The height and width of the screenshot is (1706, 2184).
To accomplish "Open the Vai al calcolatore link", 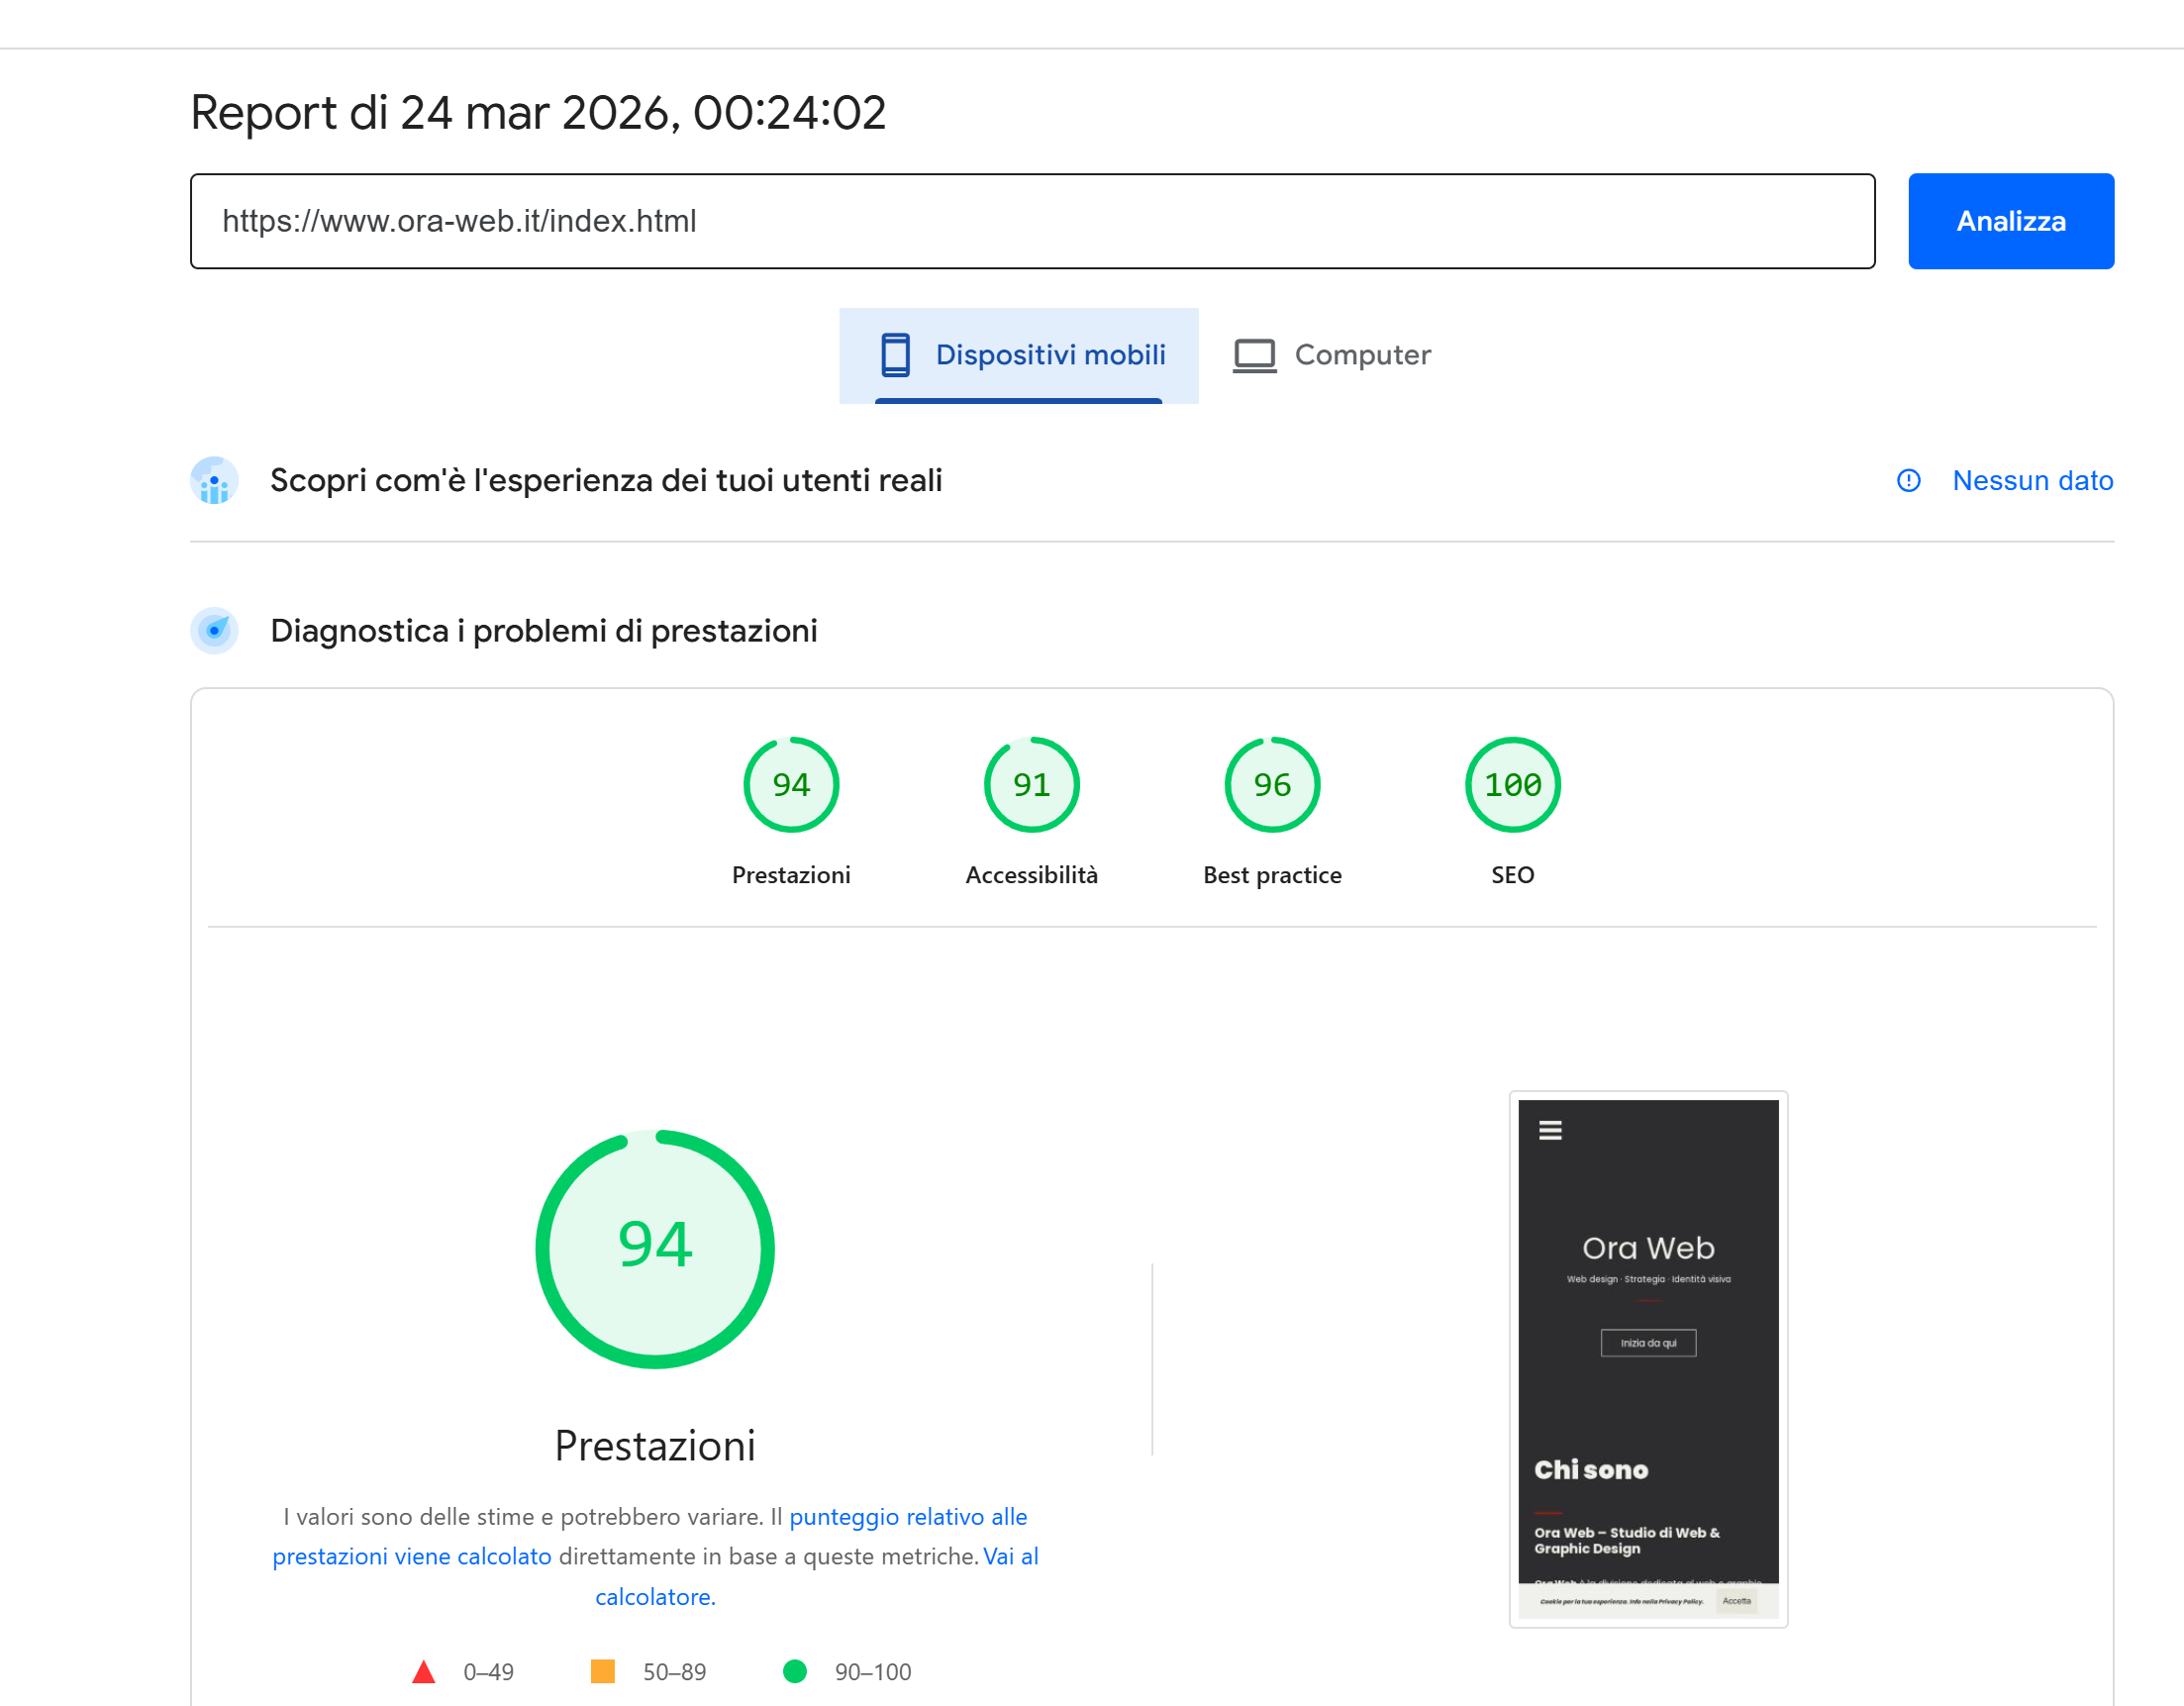I will (x=655, y=1597).
